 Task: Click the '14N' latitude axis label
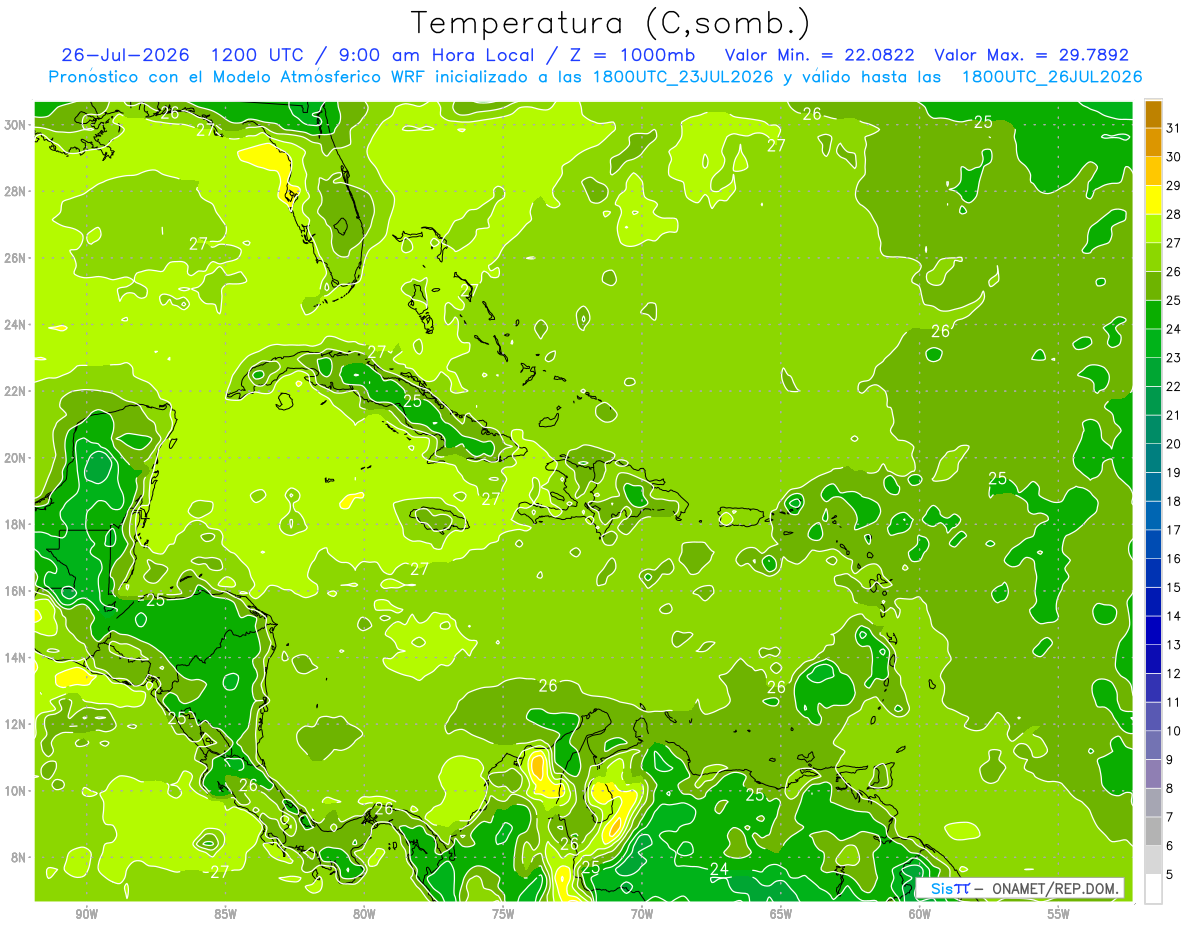pos(17,657)
